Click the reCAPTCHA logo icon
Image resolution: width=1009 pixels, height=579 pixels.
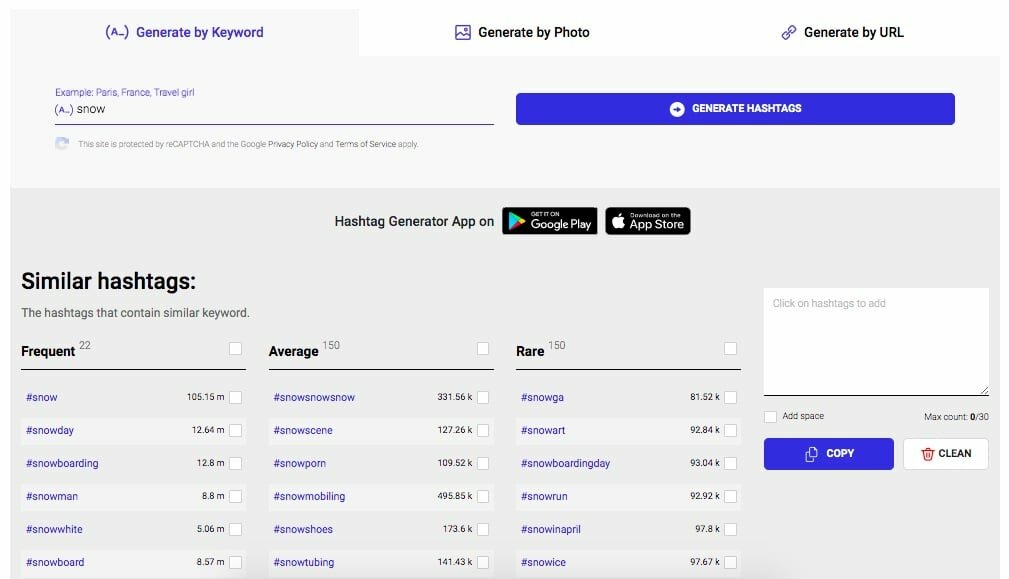point(62,144)
